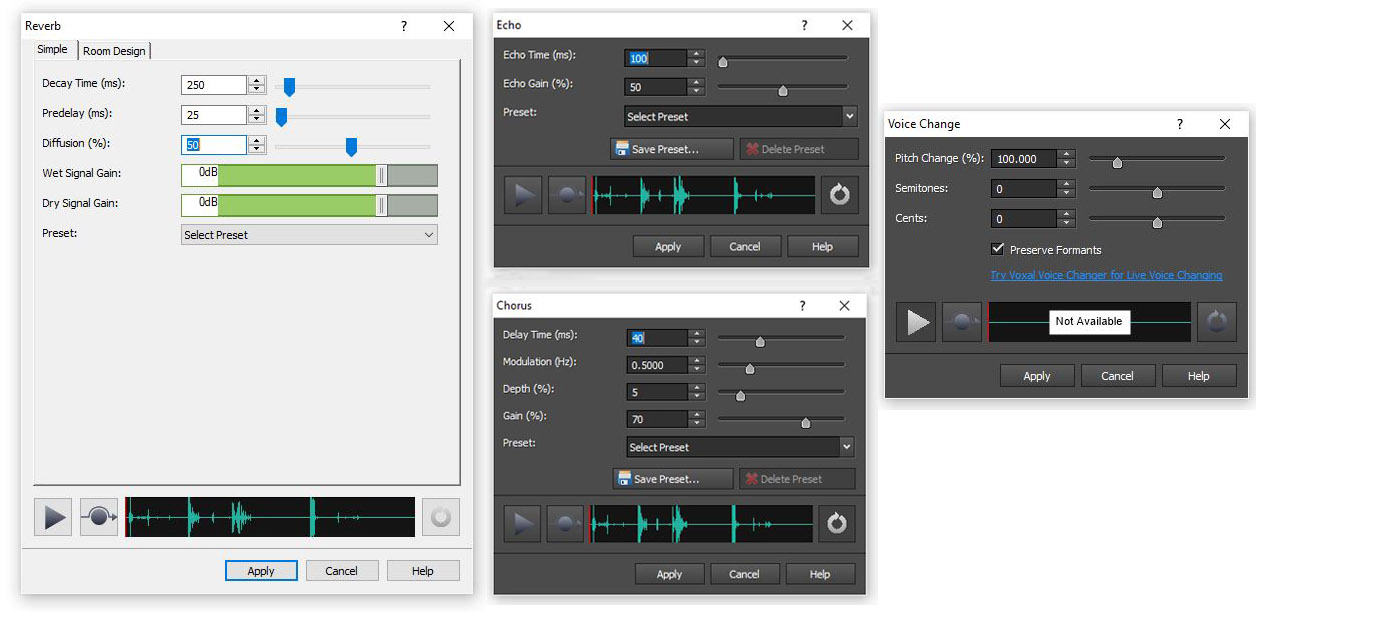
Task: Click the Echo Gain slider handle
Action: (783, 90)
